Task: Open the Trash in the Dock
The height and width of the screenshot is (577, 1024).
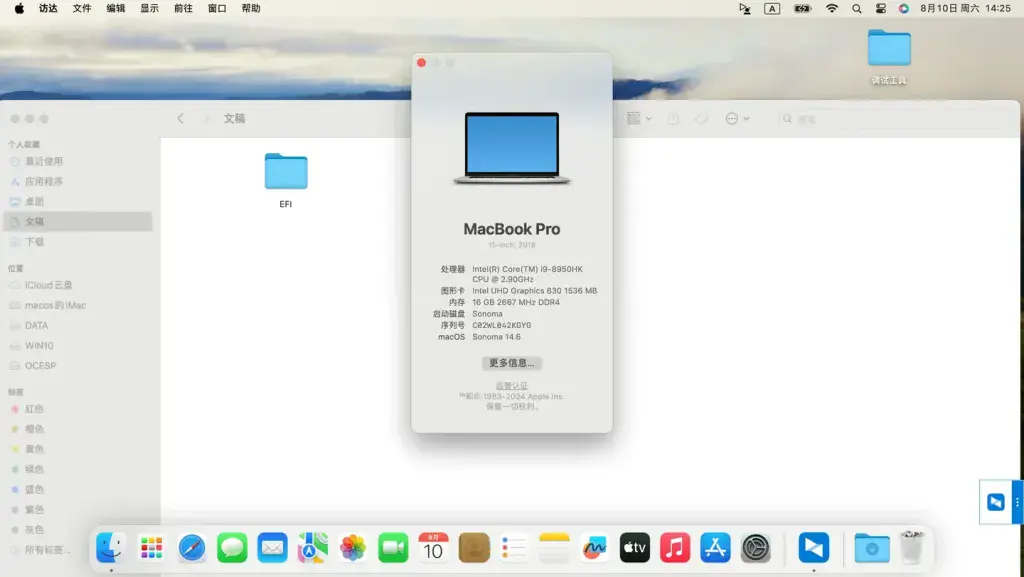Action: (912, 547)
